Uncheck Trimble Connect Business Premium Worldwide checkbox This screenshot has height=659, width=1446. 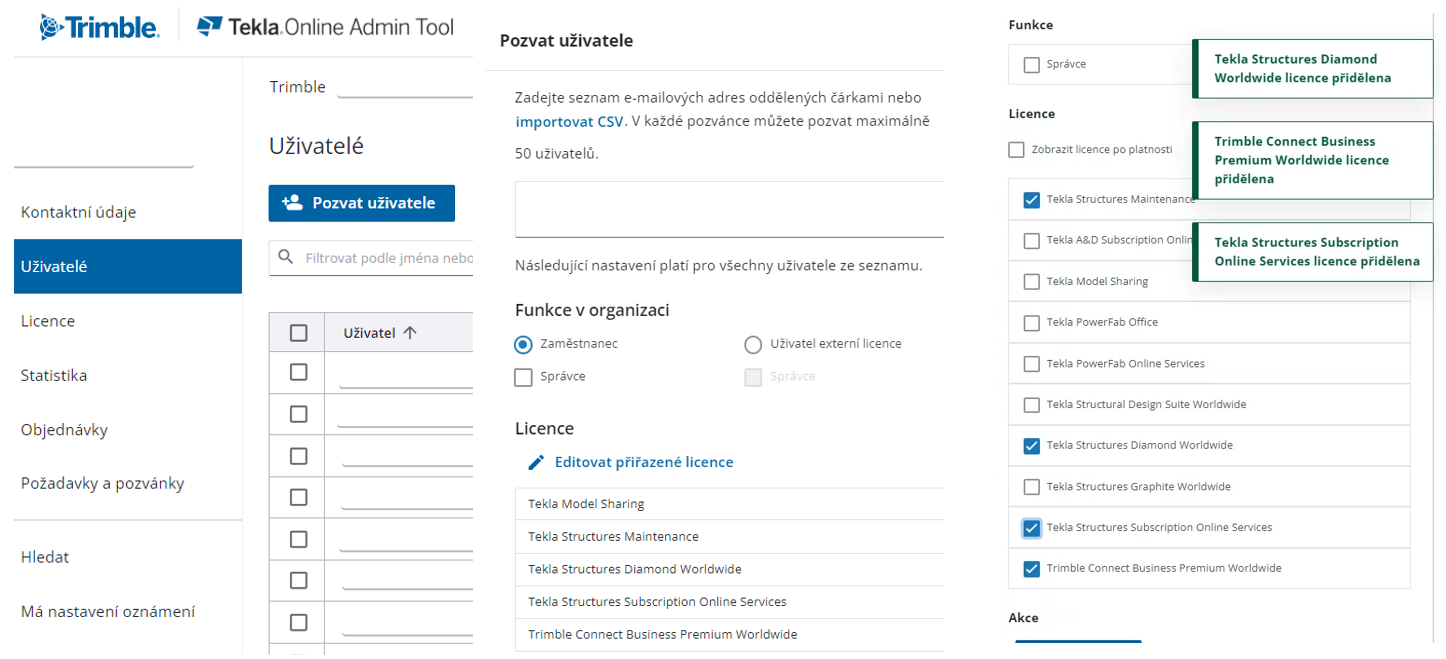(x=1032, y=569)
